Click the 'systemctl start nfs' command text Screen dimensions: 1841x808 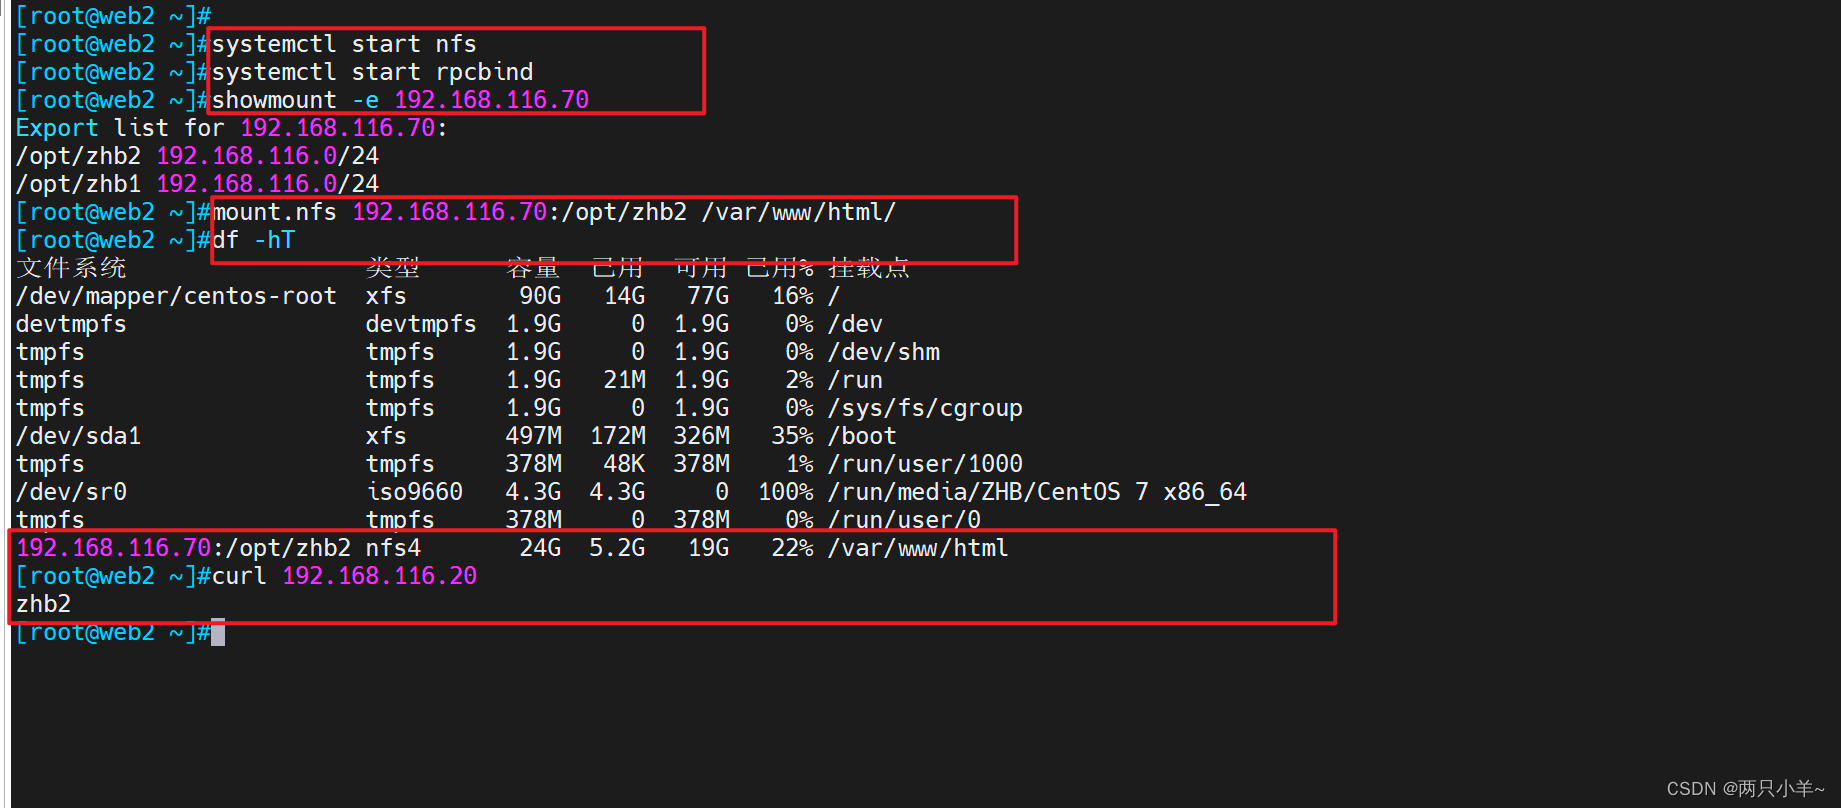(x=344, y=44)
